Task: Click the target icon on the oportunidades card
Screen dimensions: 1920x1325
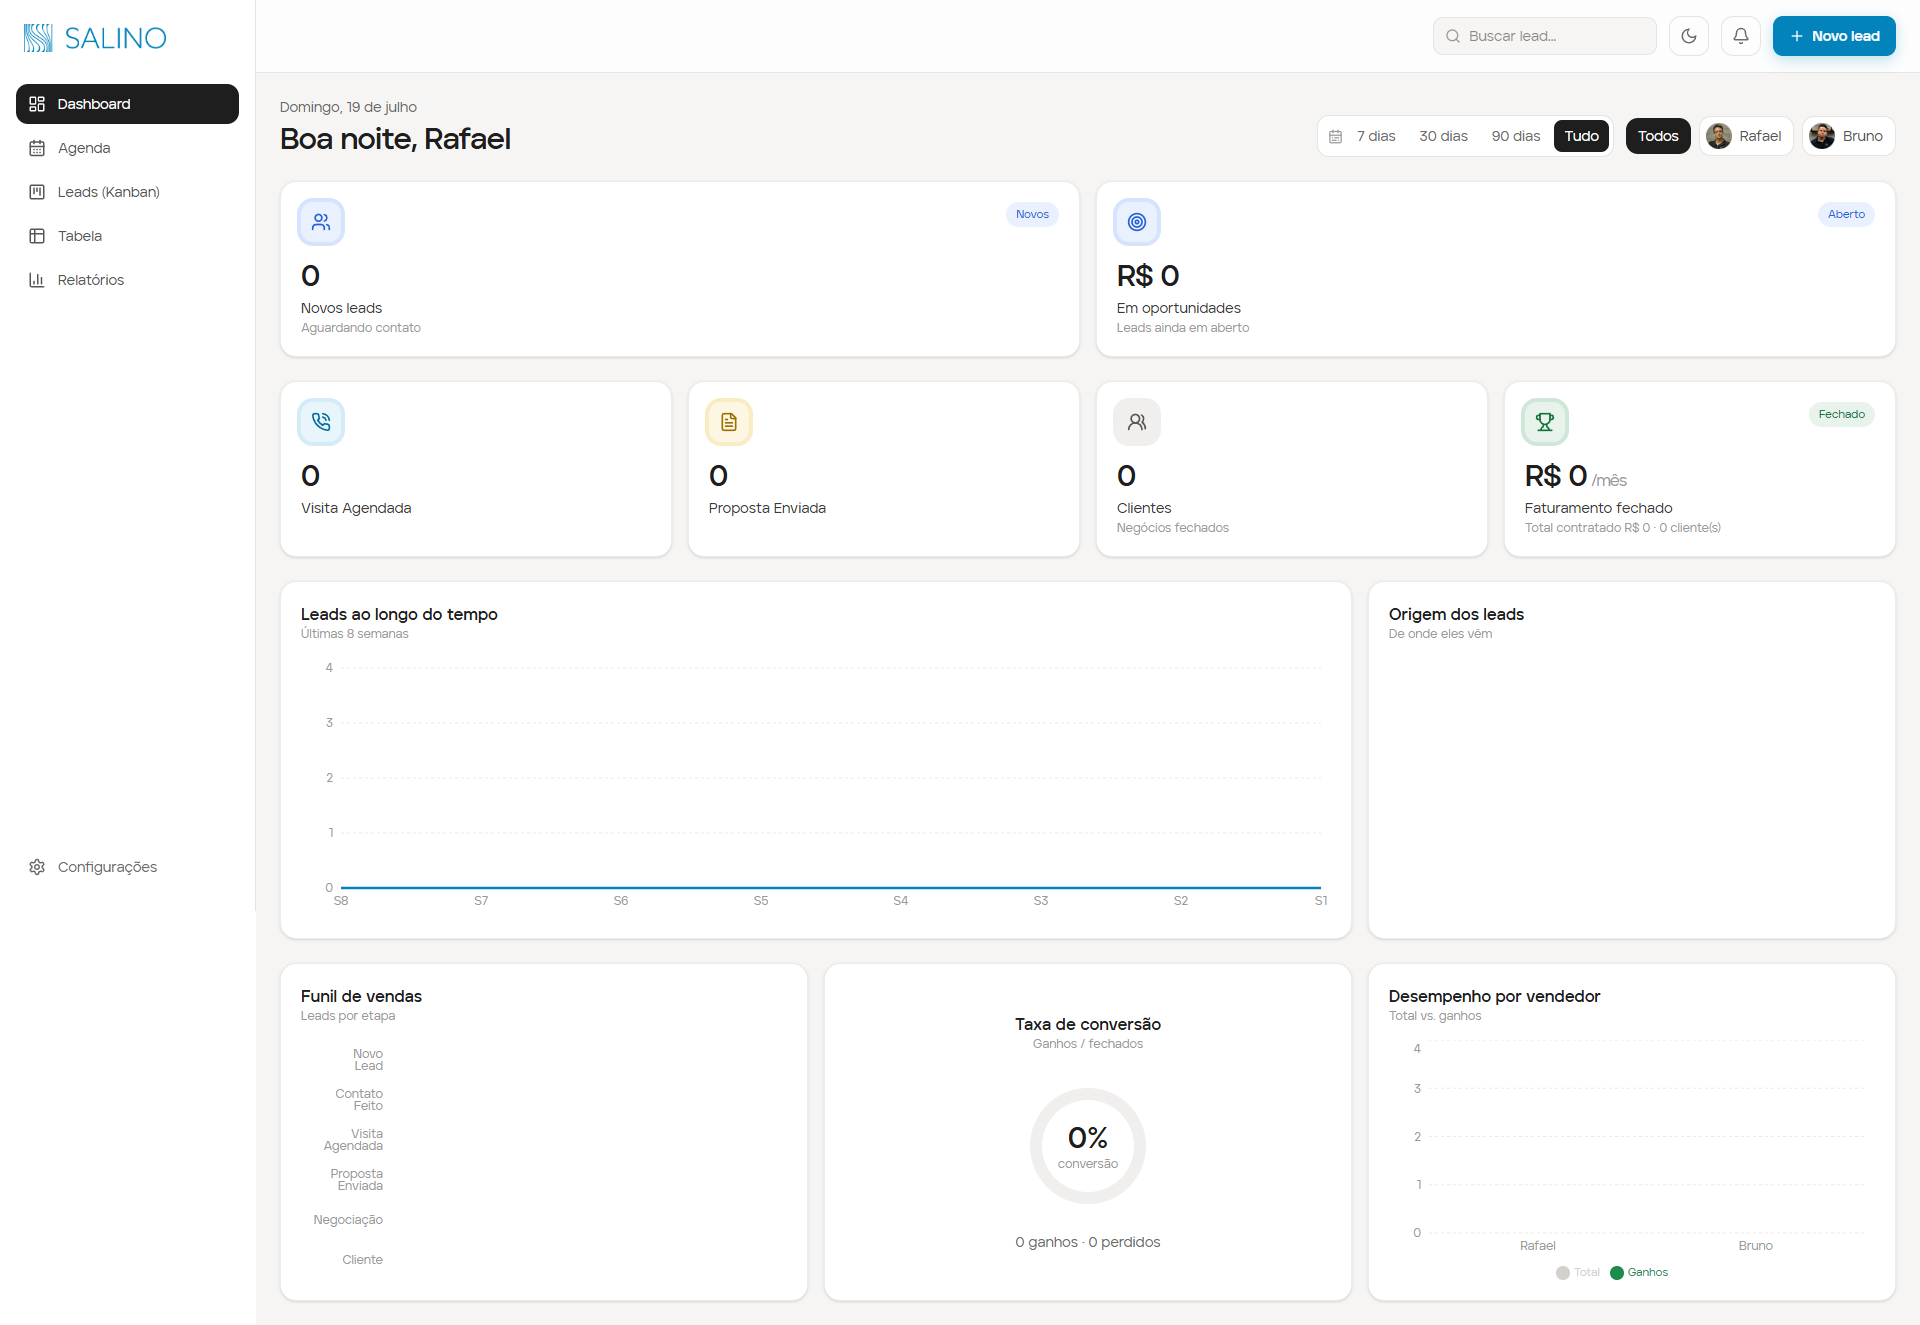Action: 1137,222
